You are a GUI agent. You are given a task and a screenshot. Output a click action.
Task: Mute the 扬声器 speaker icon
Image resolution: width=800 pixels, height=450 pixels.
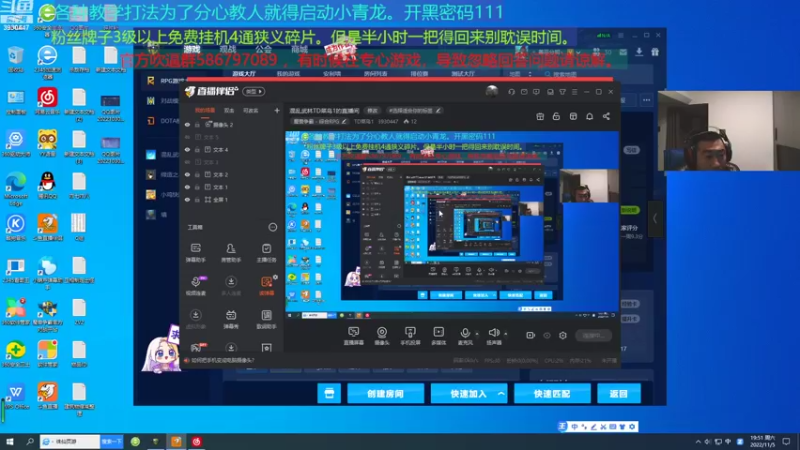493,333
